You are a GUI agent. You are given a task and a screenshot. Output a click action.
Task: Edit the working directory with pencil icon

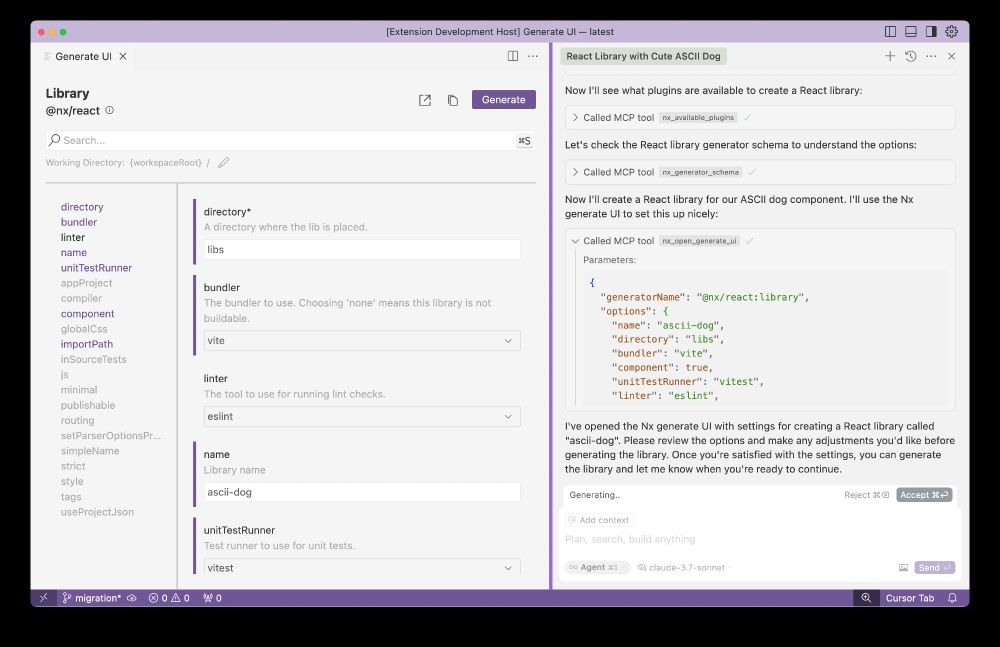223,163
